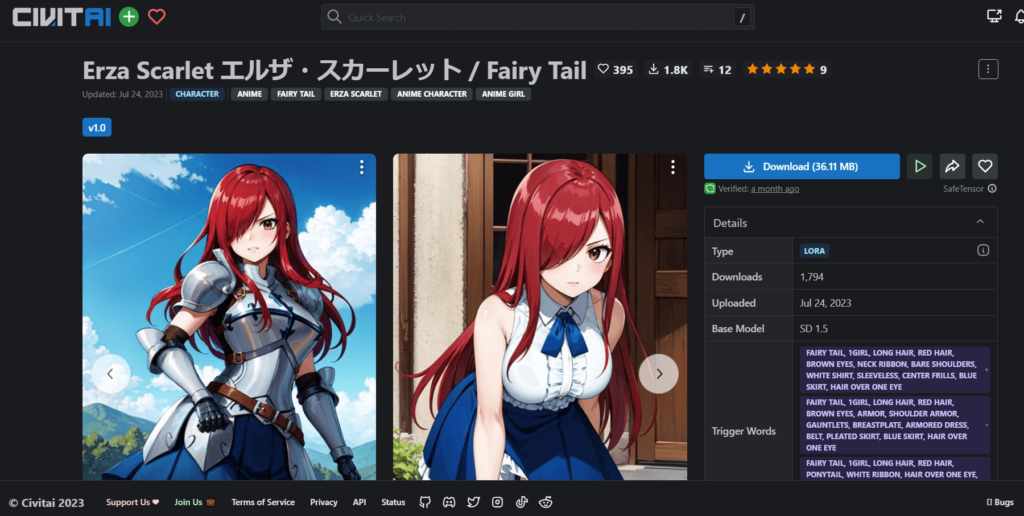The image size is (1024, 516).
Task: Open the Reddit link in the footer
Action: 545,502
